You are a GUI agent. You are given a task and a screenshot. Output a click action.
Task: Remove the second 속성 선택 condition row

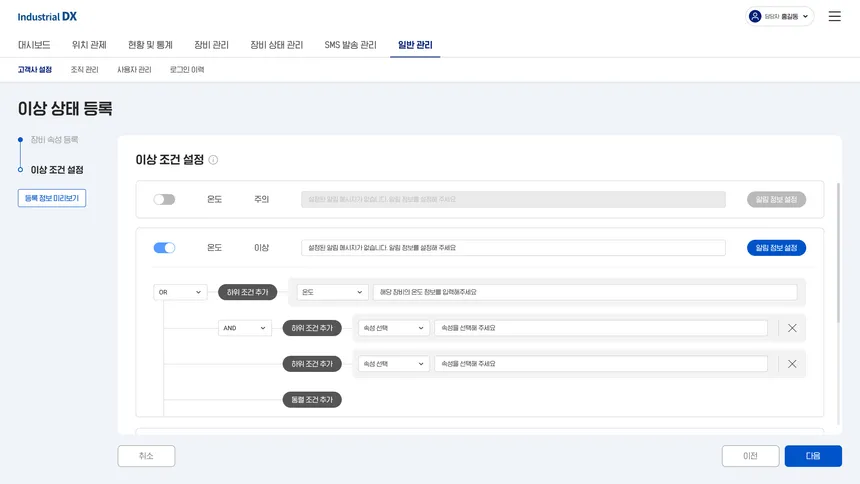792,364
